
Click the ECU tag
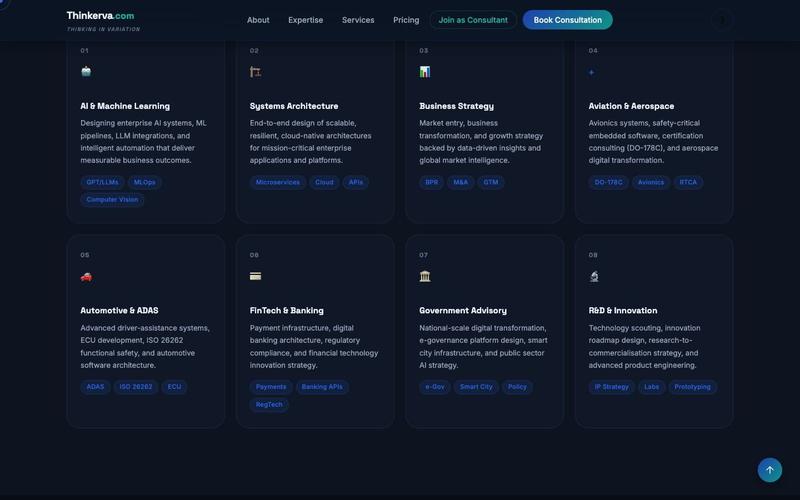coord(174,387)
